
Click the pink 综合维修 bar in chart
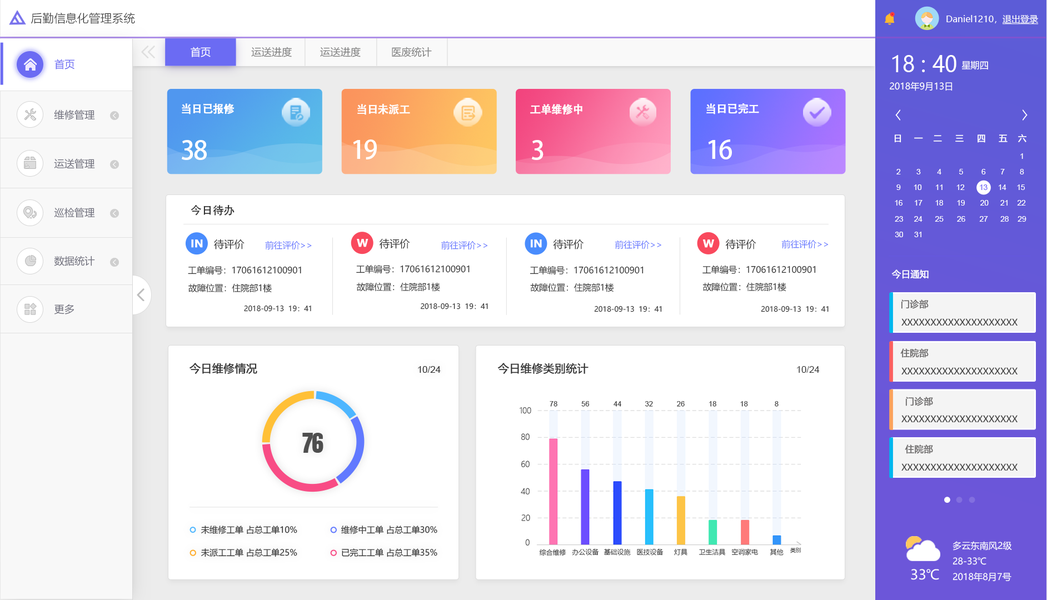pos(553,491)
